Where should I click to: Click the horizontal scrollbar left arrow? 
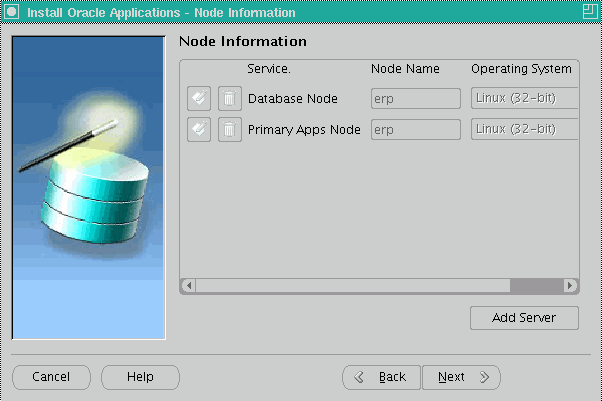(x=189, y=285)
